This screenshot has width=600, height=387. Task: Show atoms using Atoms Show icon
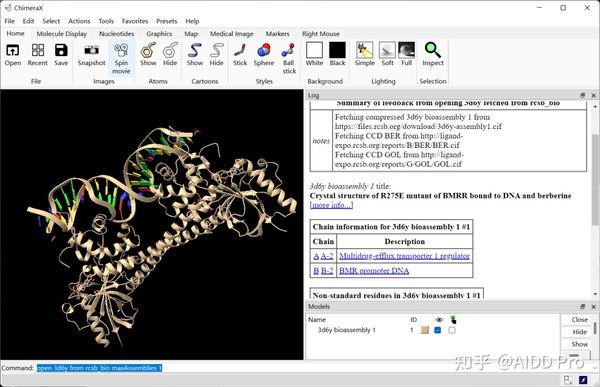click(x=148, y=55)
